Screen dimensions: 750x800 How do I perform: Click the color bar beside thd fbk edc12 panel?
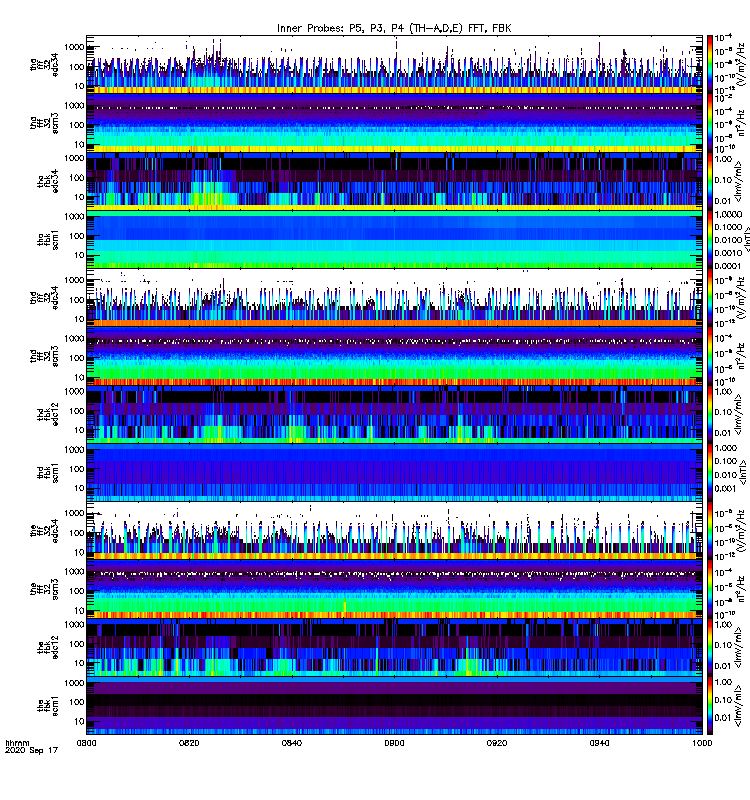(710, 414)
